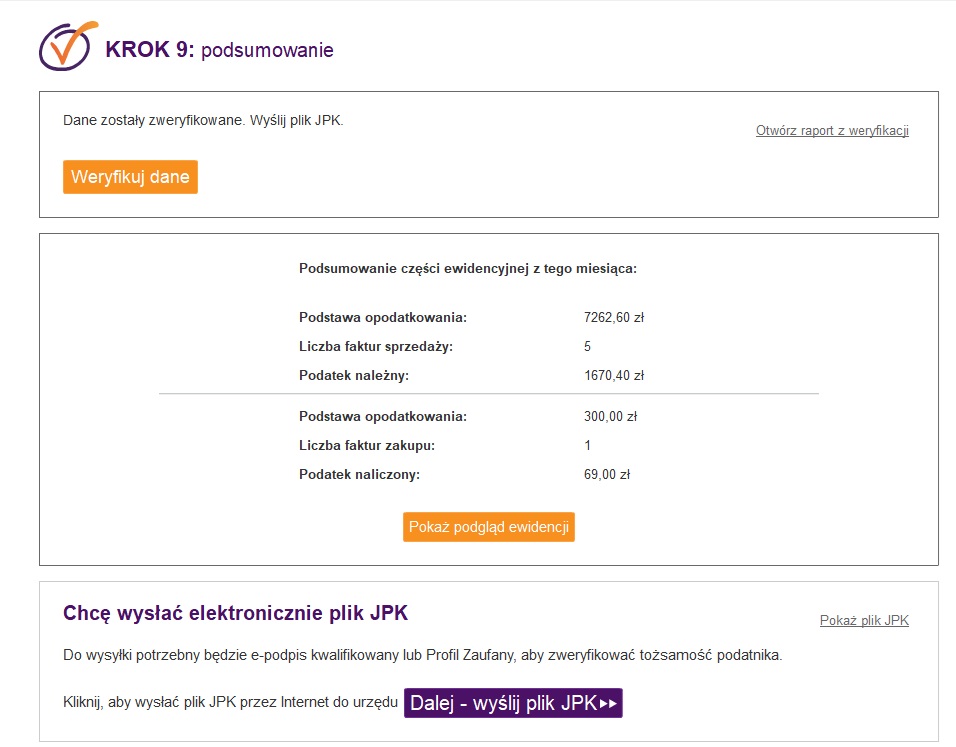Click the Liczba faktur zakupu label
This screenshot has width=956, height=747.
(x=366, y=446)
